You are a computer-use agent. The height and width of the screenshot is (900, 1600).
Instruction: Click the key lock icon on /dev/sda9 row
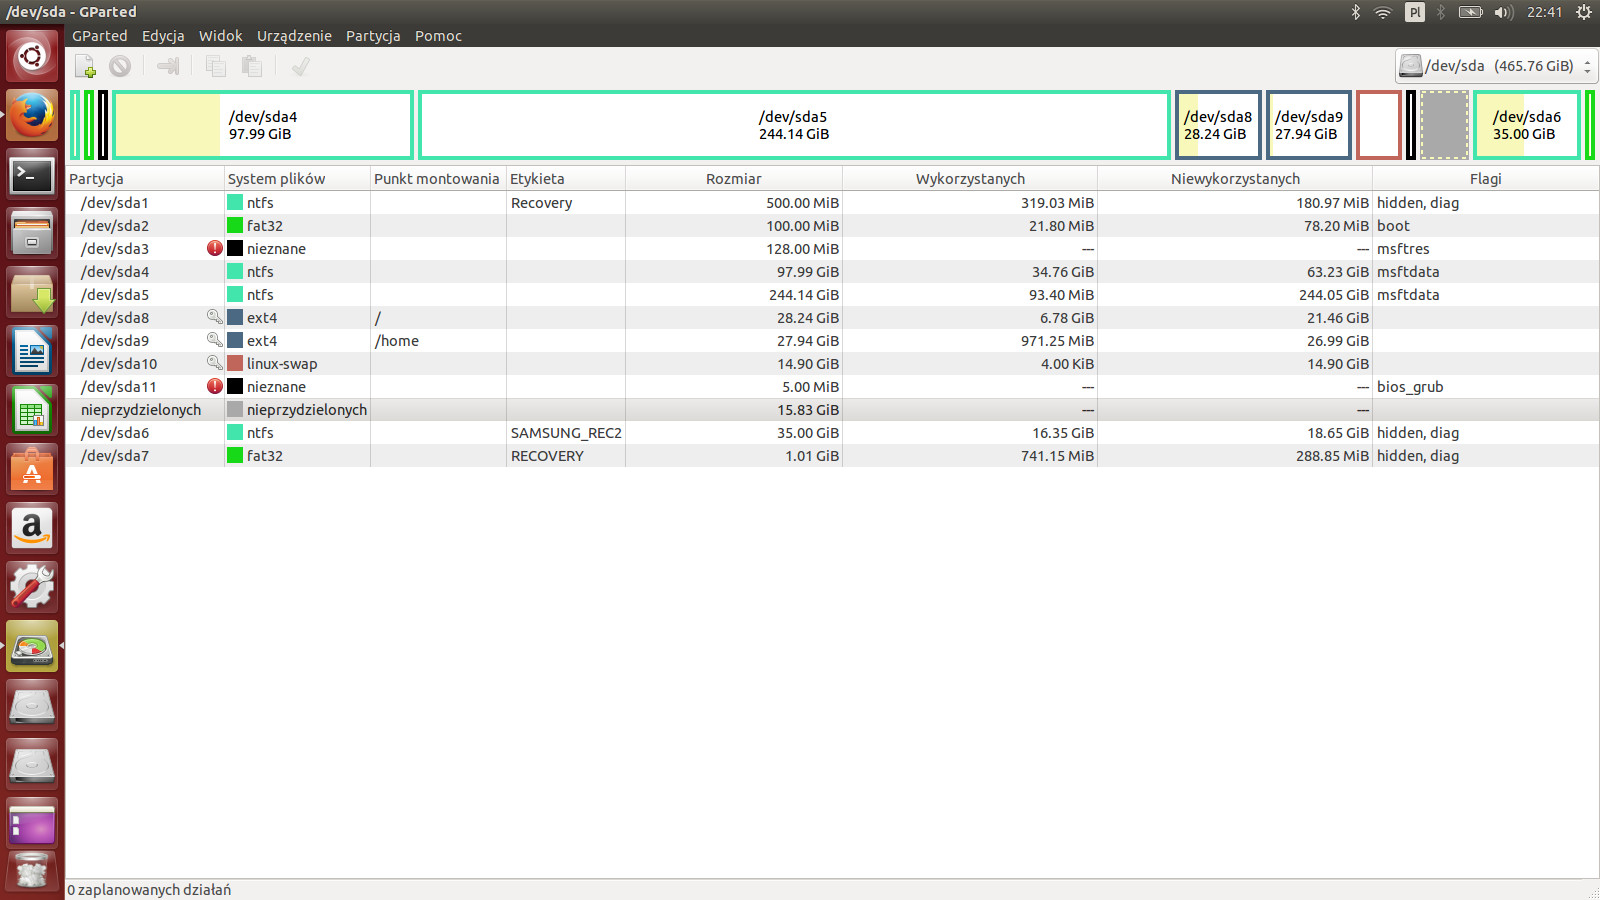pos(215,340)
